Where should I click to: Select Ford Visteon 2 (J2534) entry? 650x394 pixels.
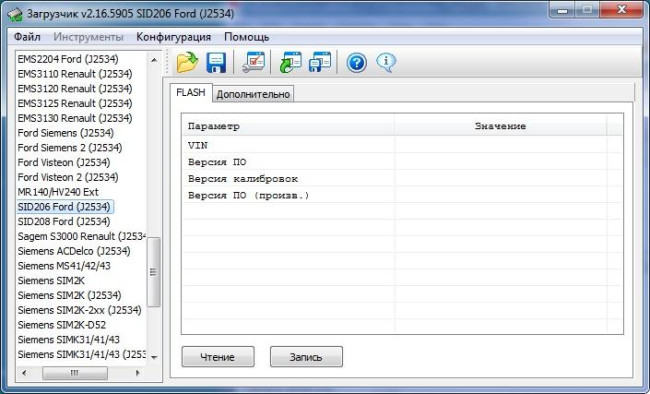(x=68, y=177)
